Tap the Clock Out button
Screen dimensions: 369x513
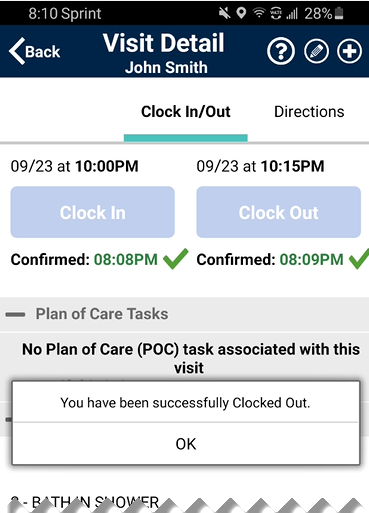point(279,212)
